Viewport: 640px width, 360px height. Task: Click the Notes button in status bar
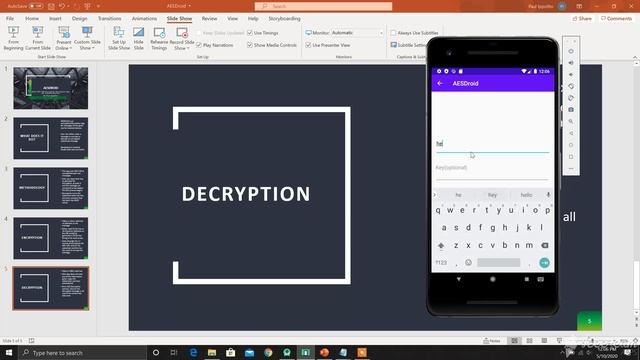(492, 340)
